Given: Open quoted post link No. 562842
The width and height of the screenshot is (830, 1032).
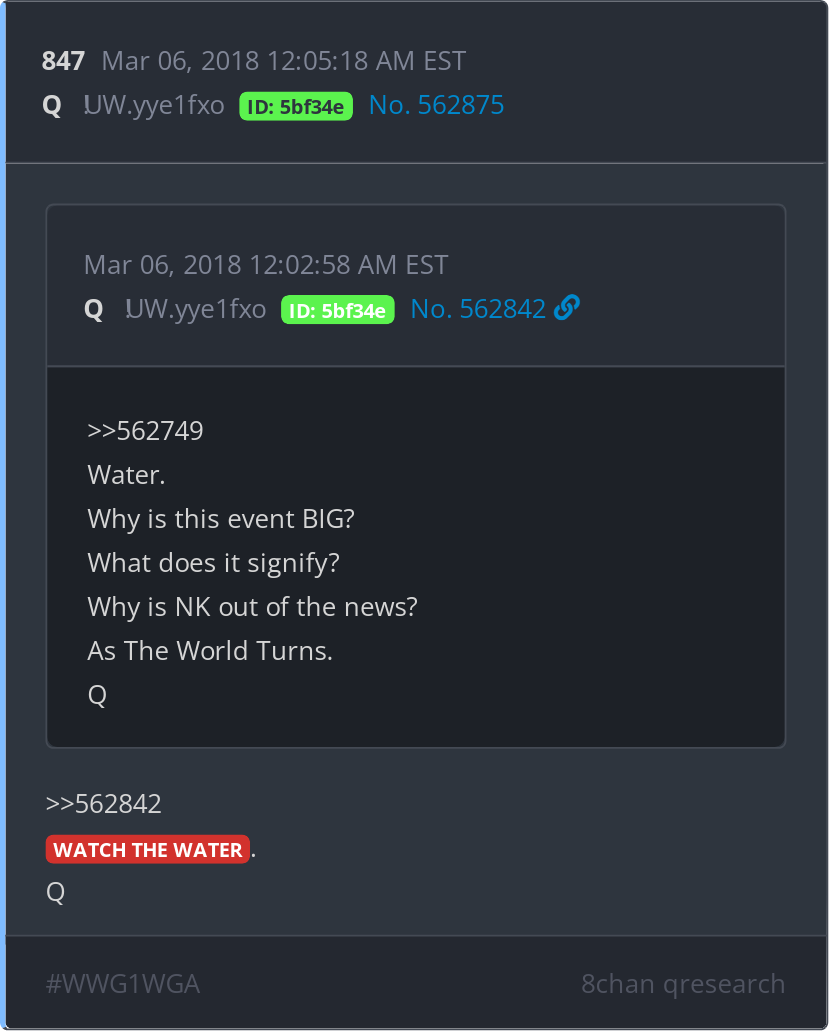Looking at the screenshot, I should [x=478, y=309].
